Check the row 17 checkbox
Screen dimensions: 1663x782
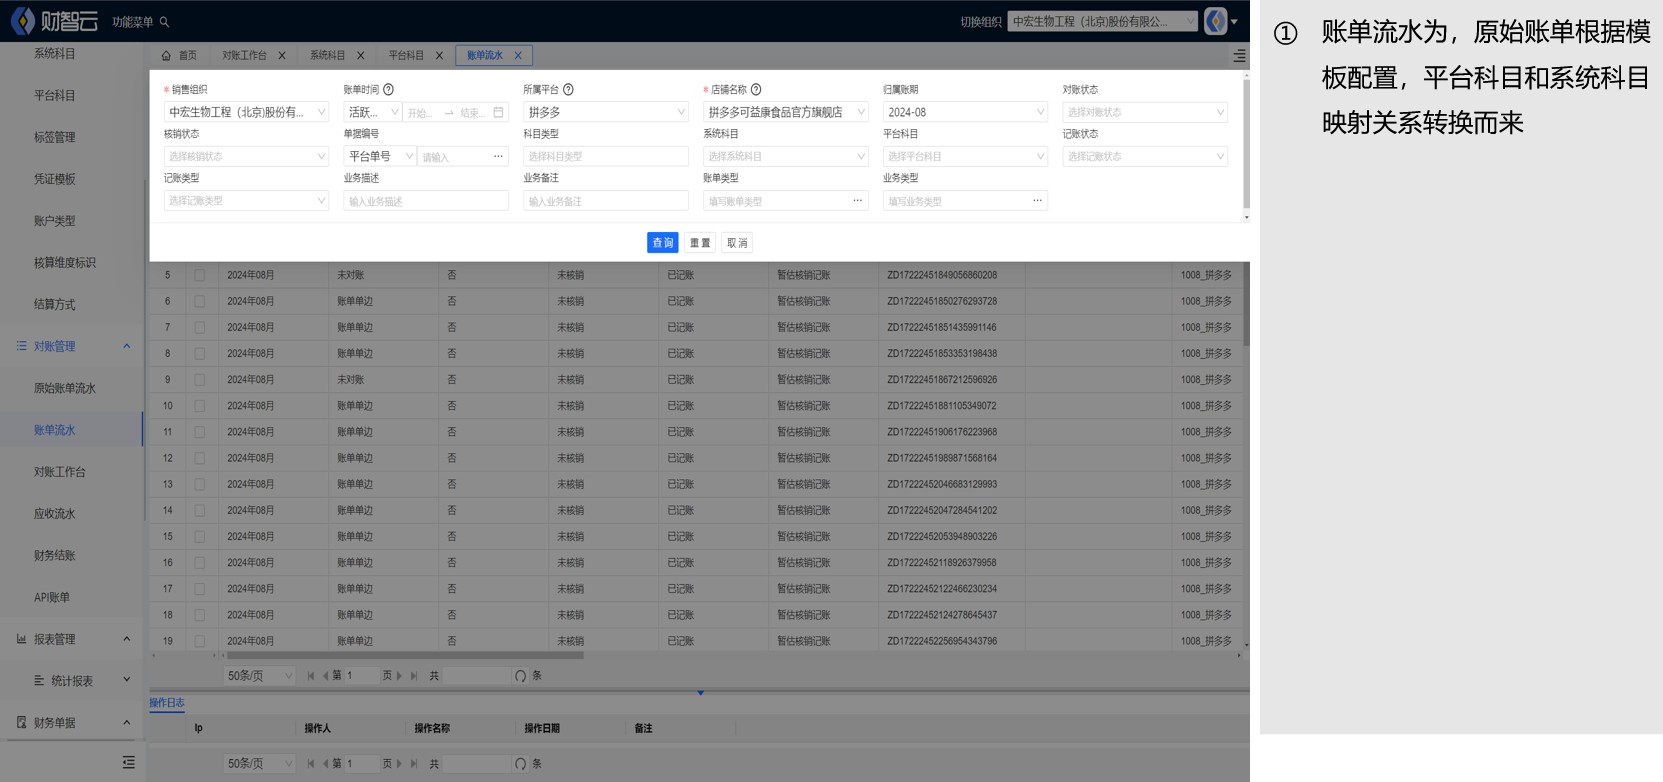pos(200,590)
